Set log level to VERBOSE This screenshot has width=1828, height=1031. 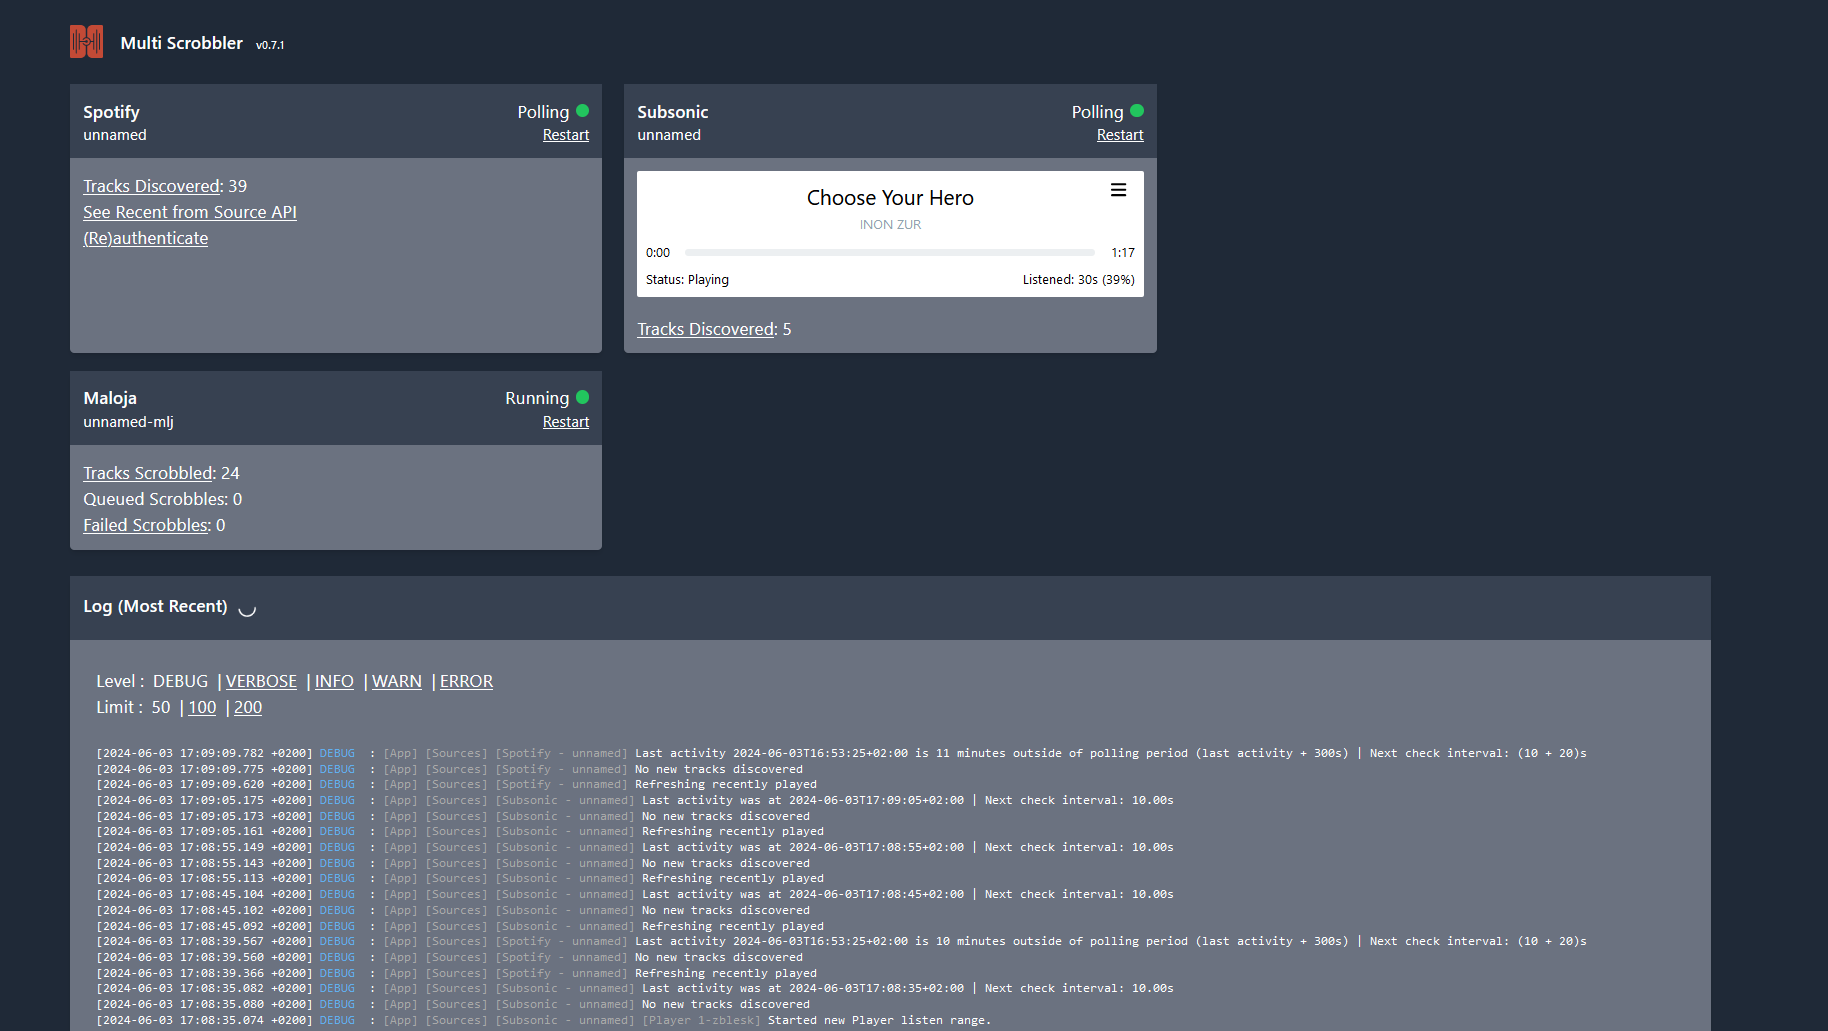pos(261,681)
